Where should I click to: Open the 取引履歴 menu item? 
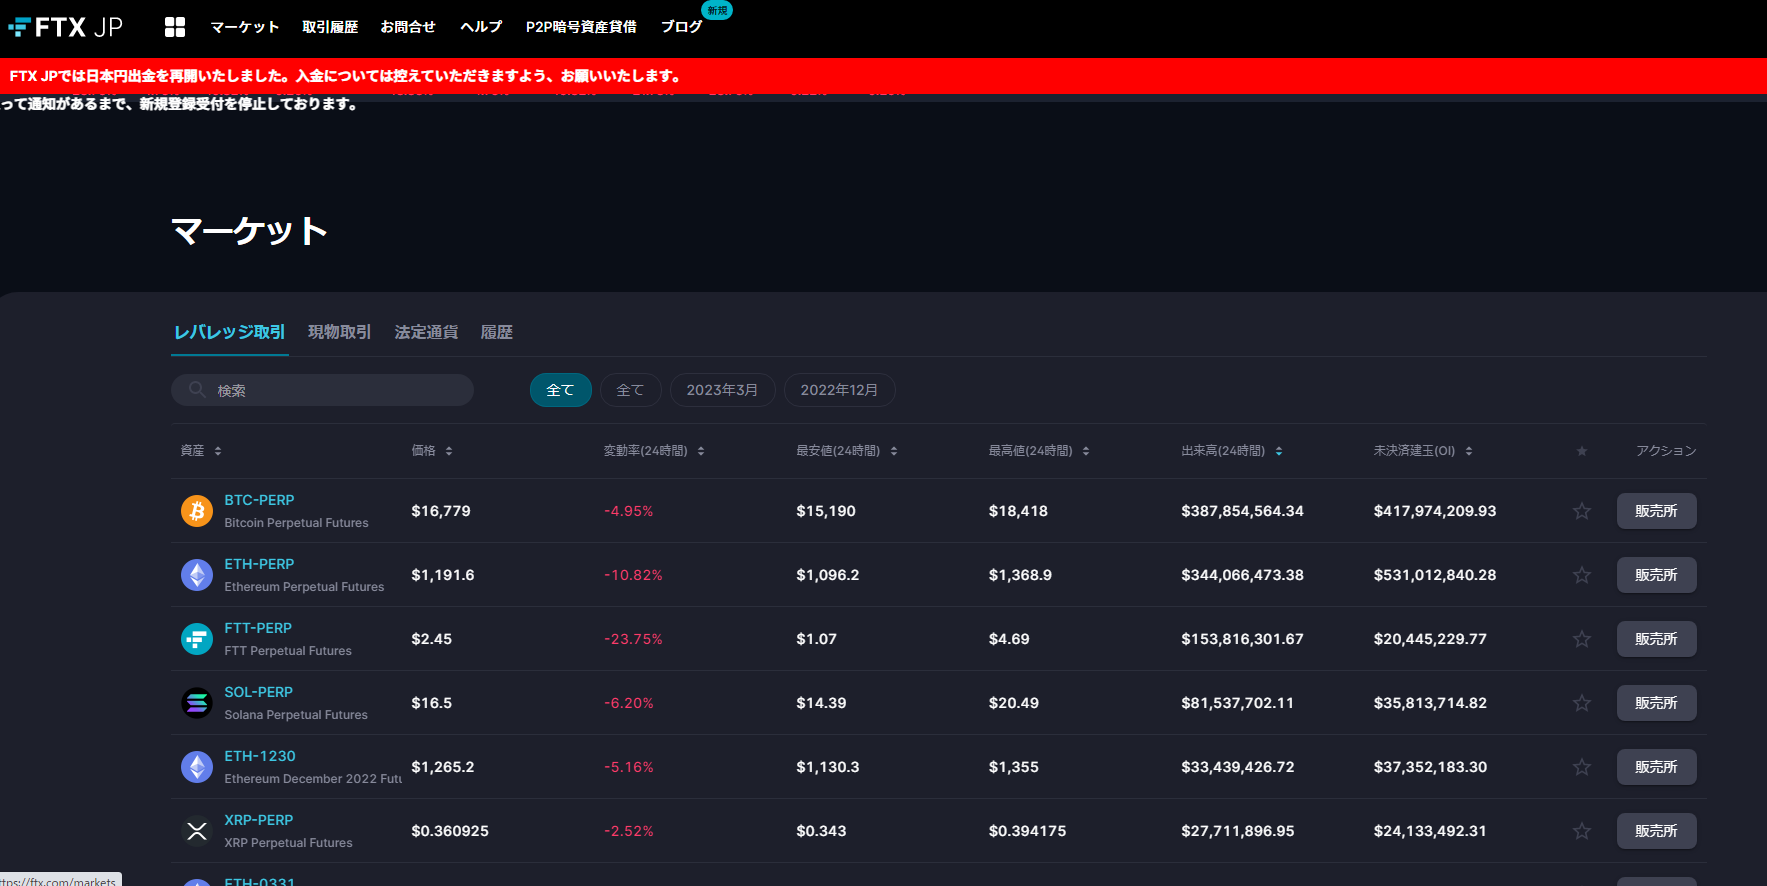click(x=330, y=27)
